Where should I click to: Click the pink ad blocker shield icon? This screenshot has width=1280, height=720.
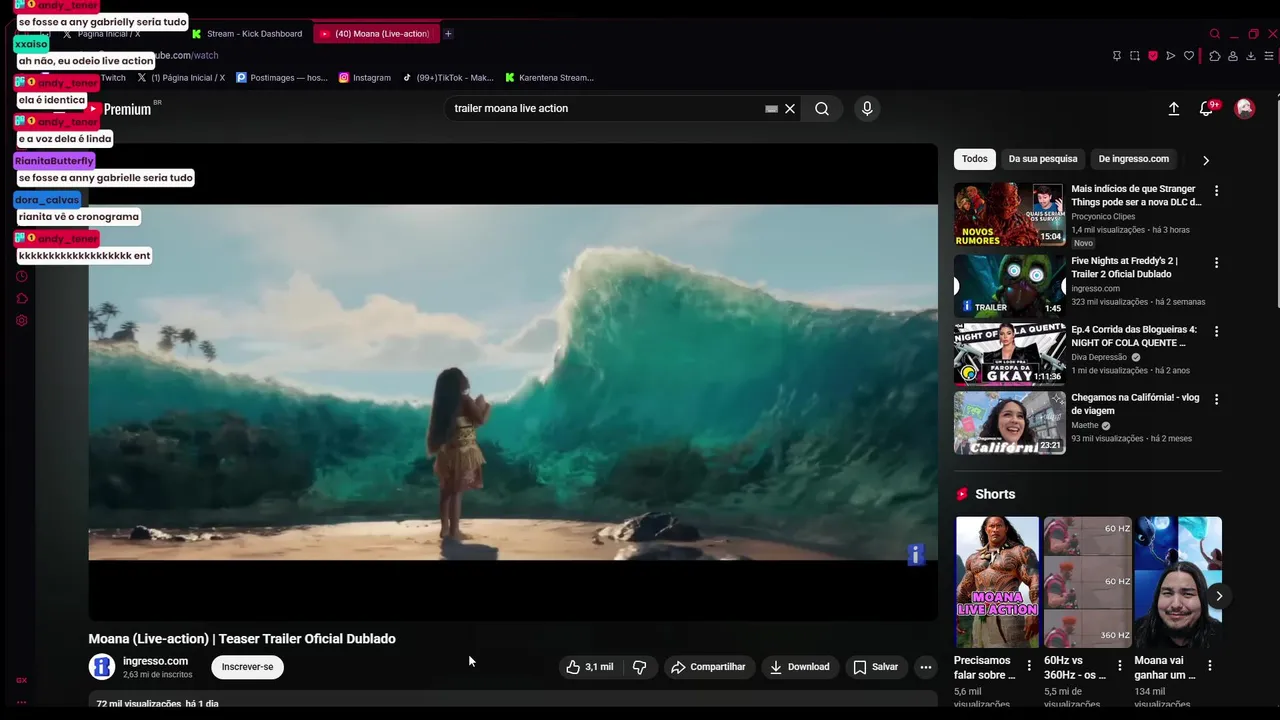pyautogui.click(x=1153, y=56)
